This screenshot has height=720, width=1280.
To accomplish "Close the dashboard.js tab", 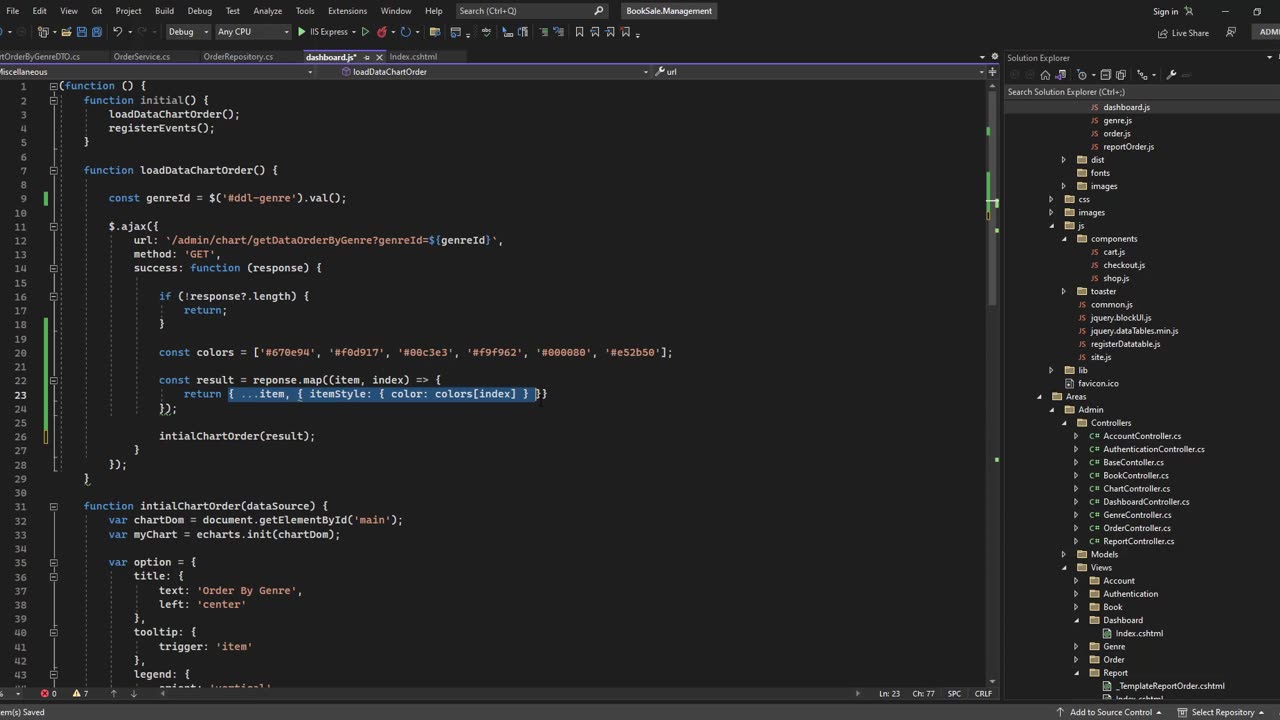I will point(380,57).
